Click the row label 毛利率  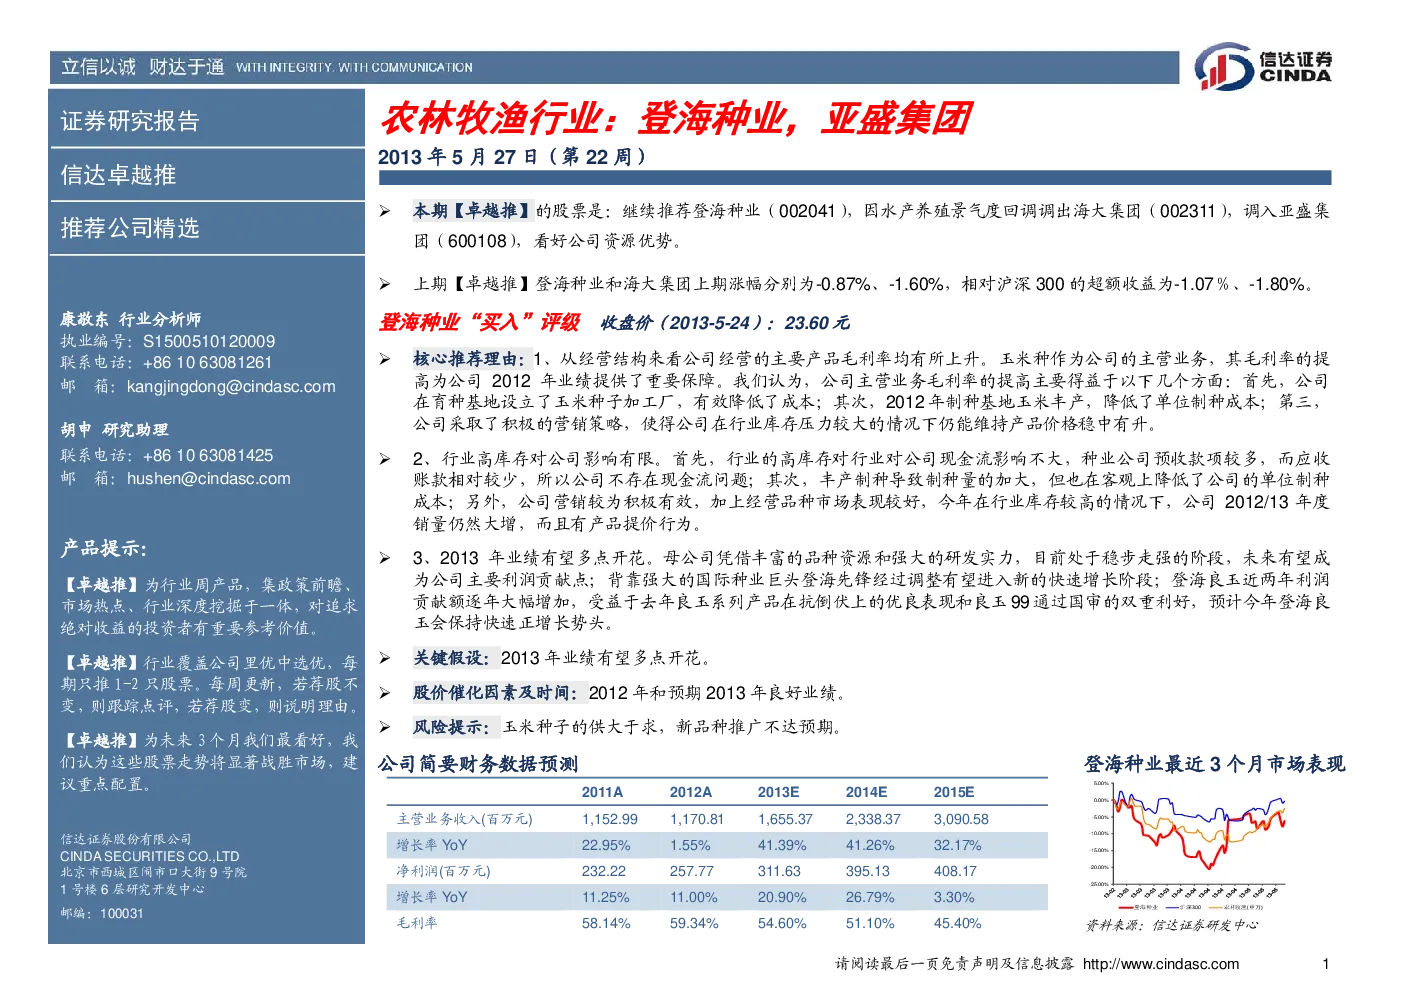coord(416,923)
